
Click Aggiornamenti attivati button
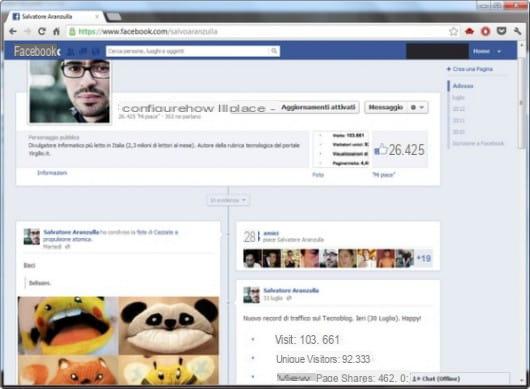[318, 107]
